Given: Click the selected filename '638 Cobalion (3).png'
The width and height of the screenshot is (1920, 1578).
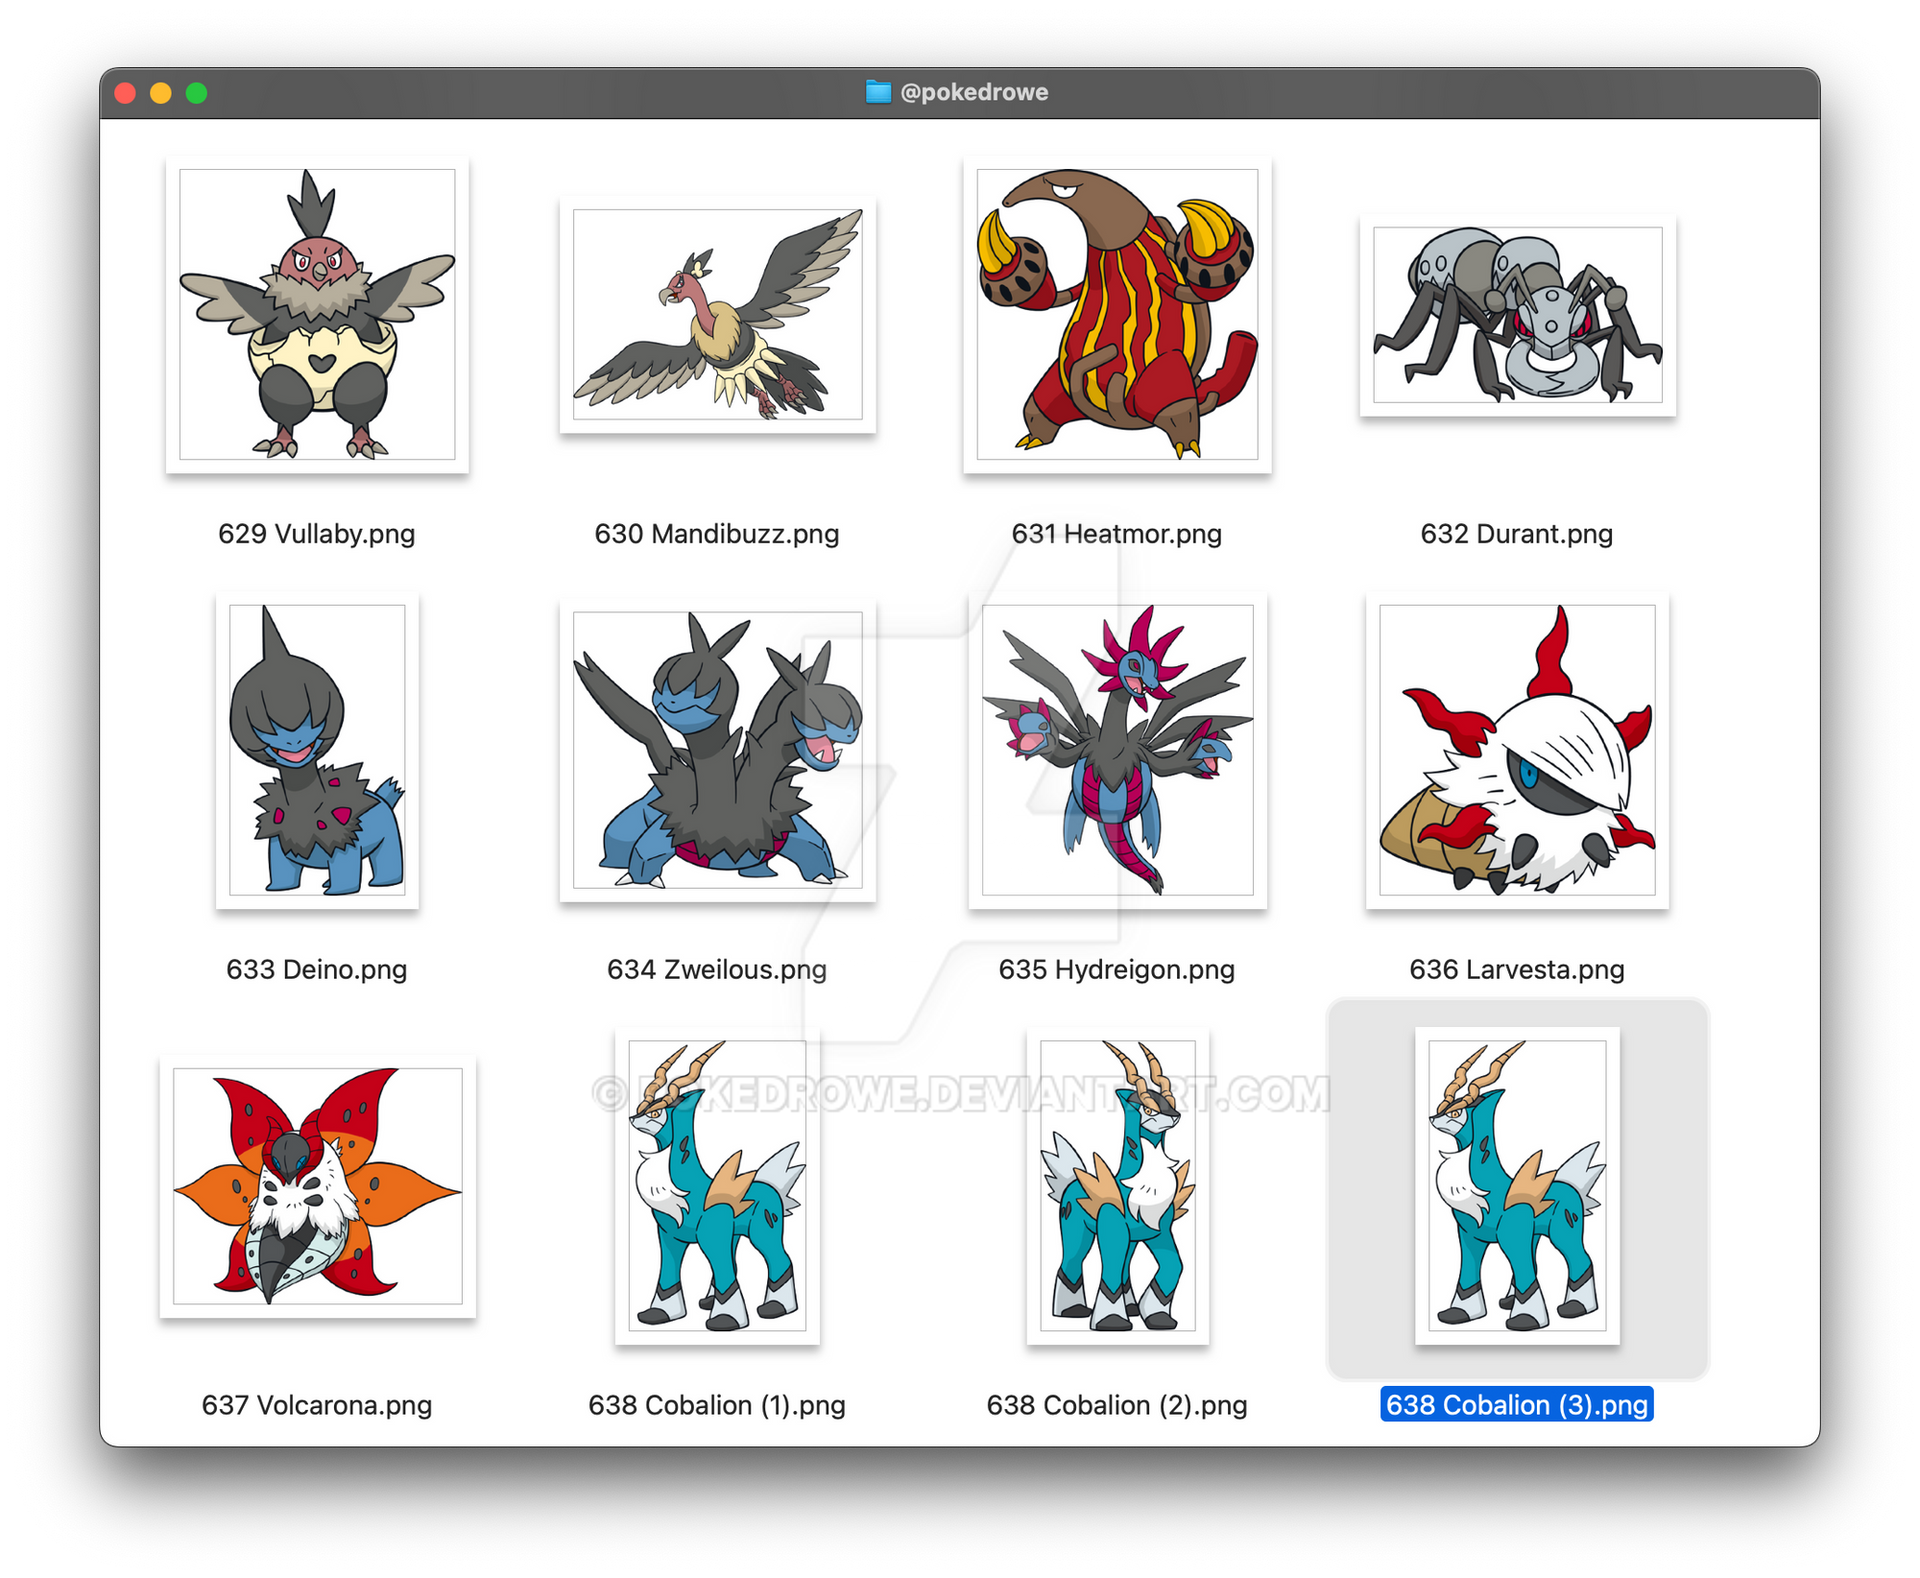Looking at the screenshot, I should pyautogui.click(x=1517, y=1405).
